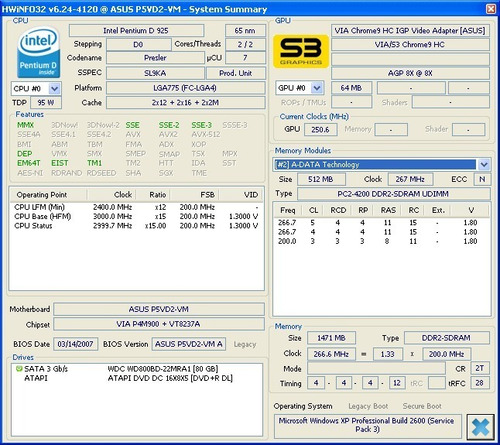This screenshot has height=445, width=500.
Task: Click the CR 2T field
Action: (480, 368)
